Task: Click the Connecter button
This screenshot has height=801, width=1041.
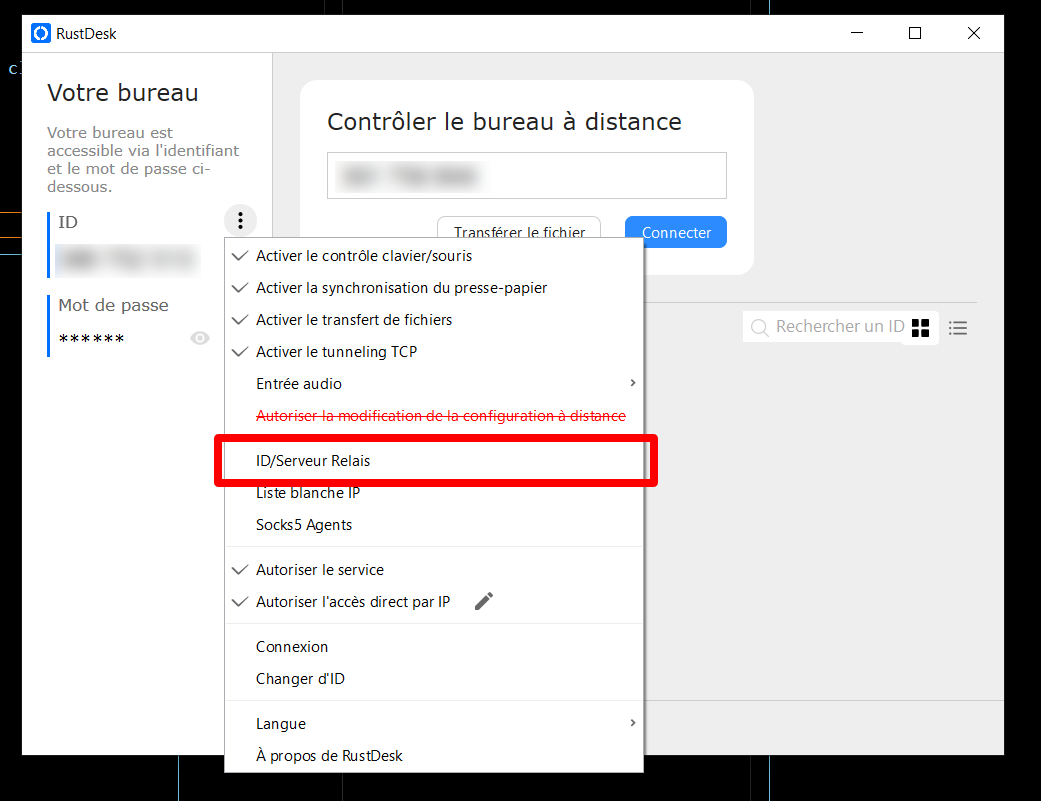Action: click(676, 232)
